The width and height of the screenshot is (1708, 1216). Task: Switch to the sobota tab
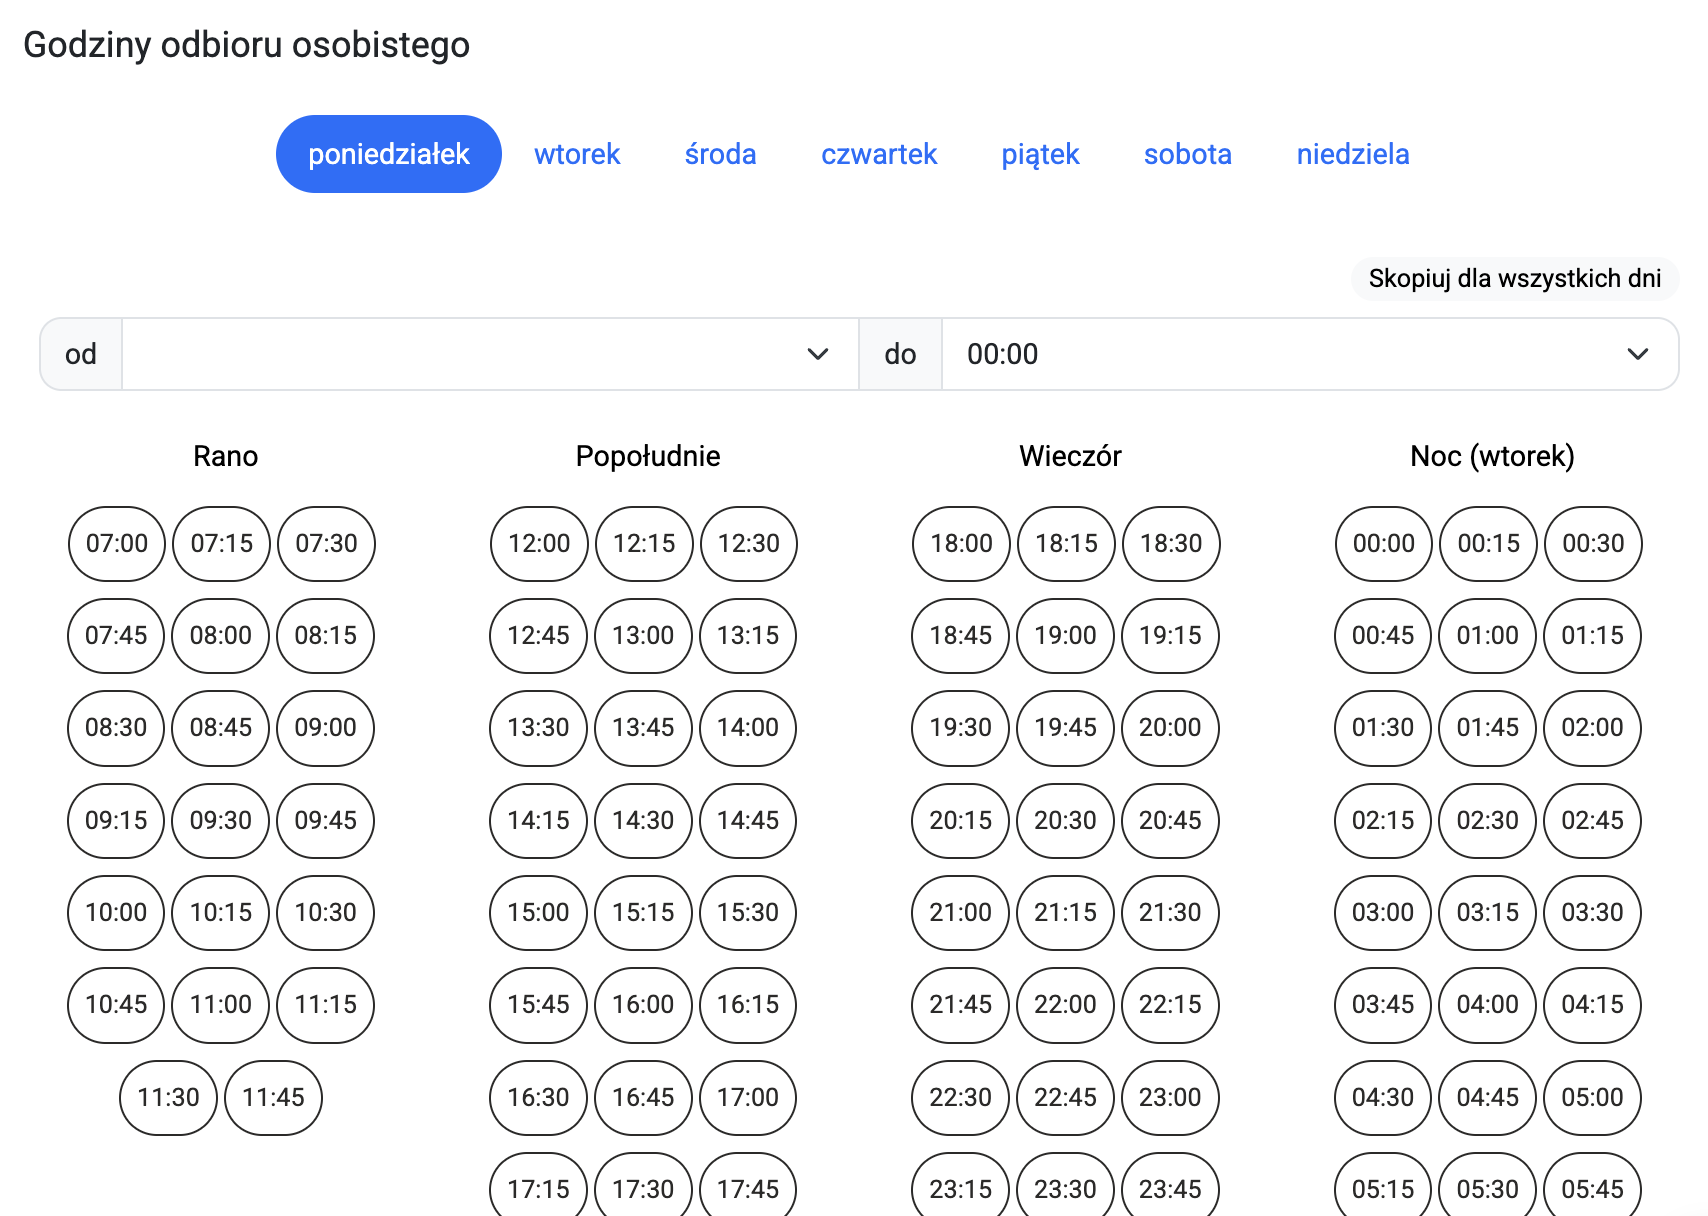point(1187,154)
